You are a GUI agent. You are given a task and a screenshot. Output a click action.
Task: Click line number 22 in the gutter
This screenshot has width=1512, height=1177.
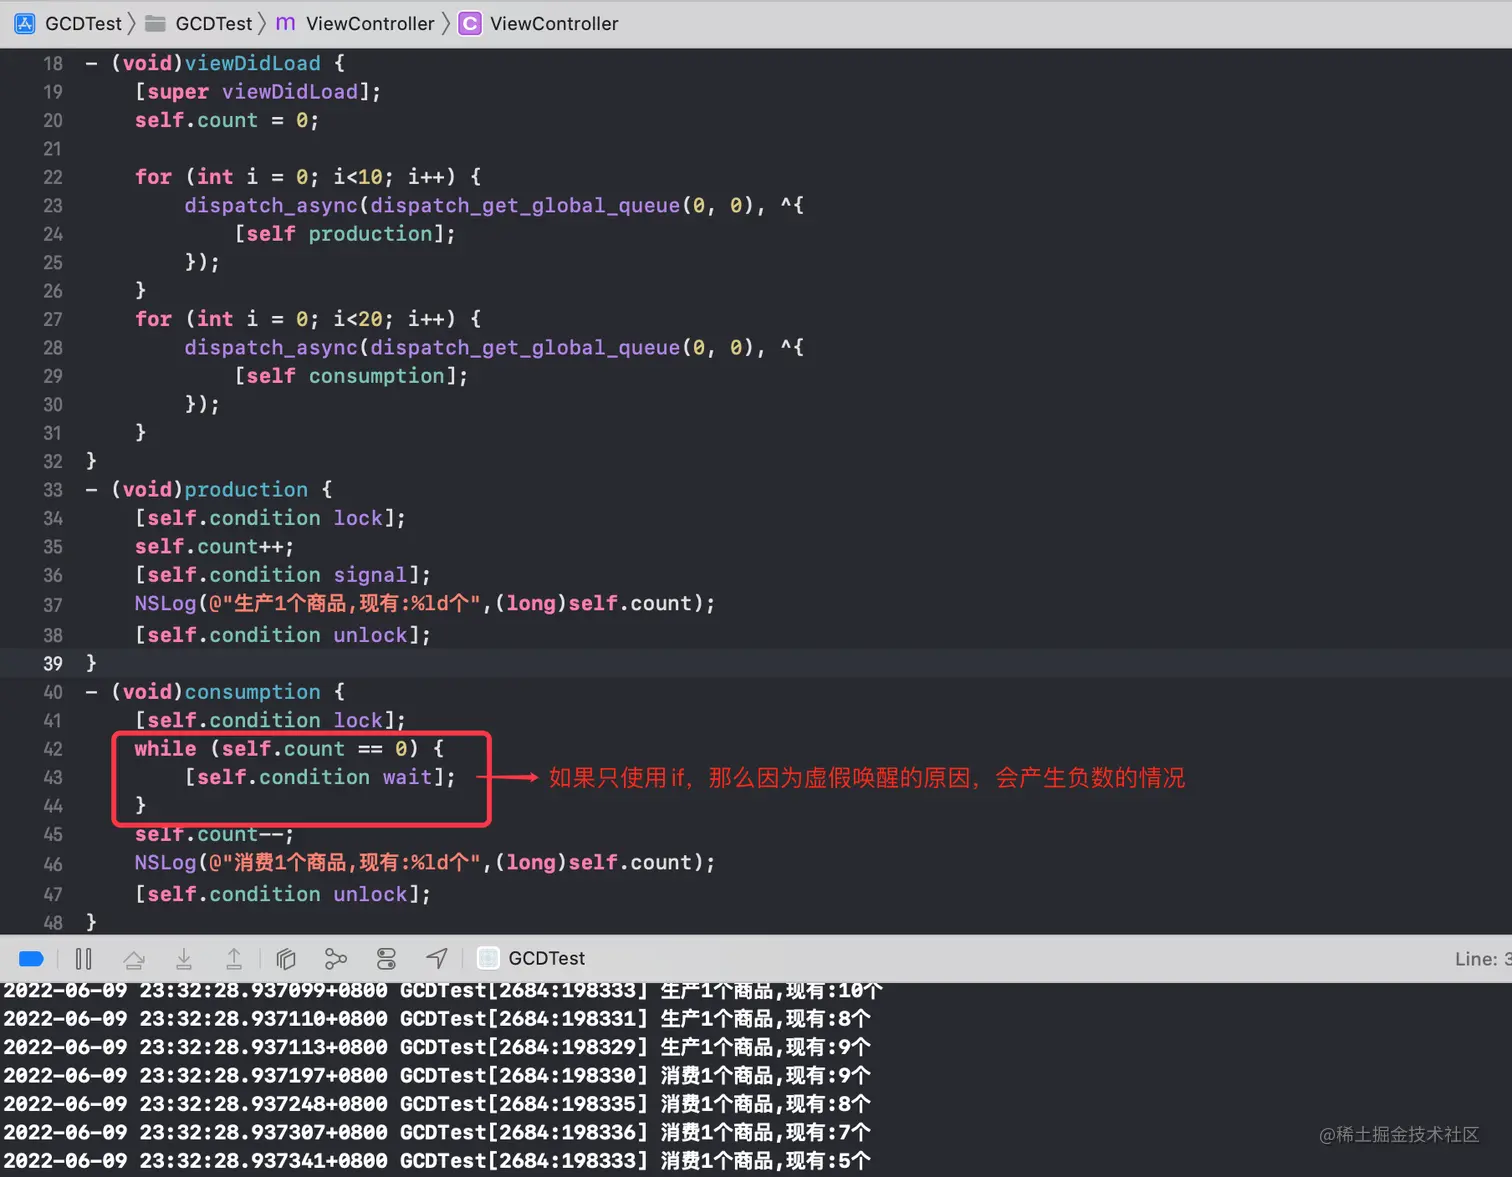pyautogui.click(x=53, y=177)
